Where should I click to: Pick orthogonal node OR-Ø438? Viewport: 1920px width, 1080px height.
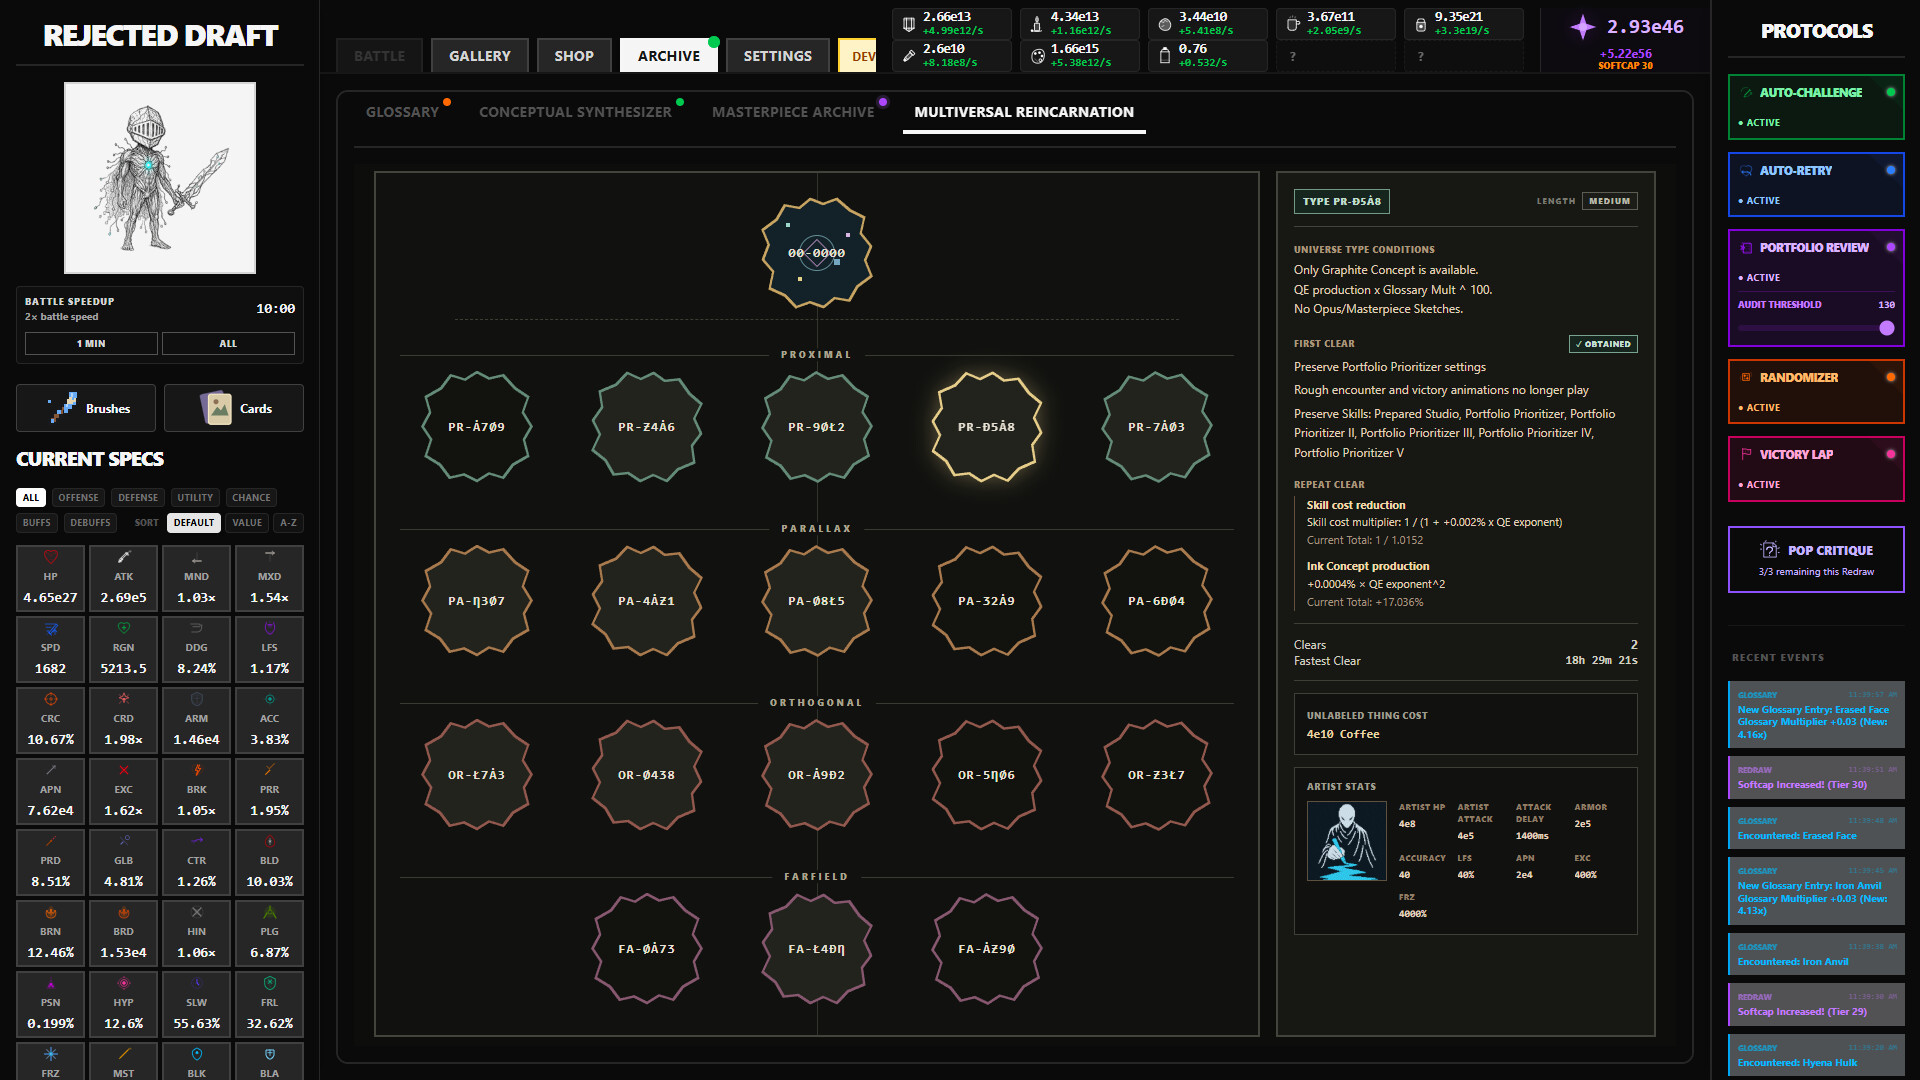pos(646,775)
